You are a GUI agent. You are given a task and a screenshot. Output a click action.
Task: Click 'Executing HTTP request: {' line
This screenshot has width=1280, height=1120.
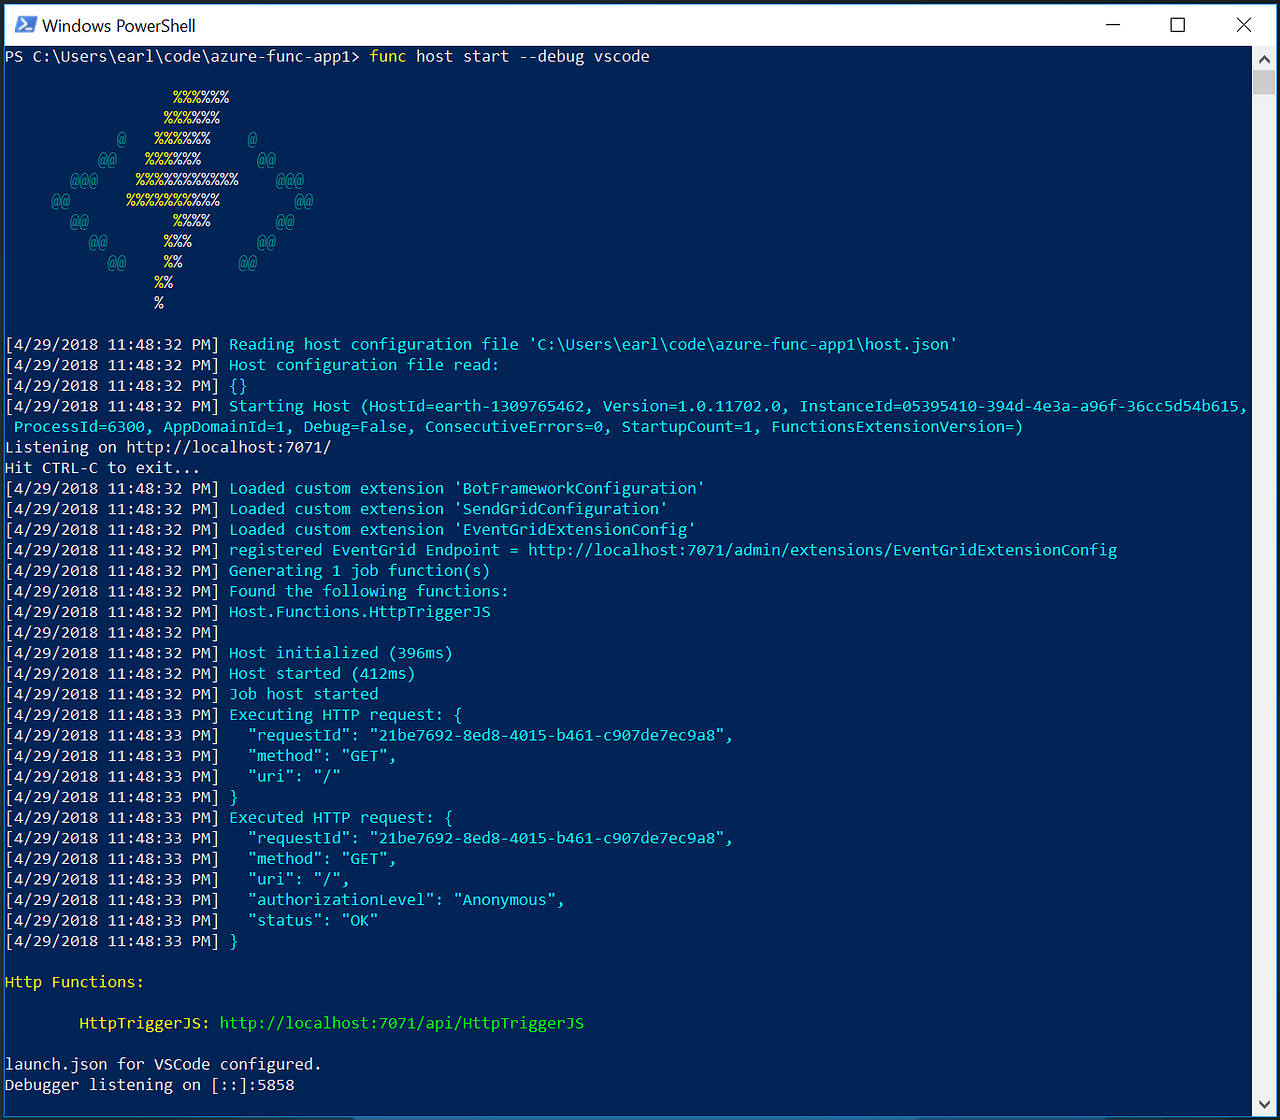[x=234, y=715]
